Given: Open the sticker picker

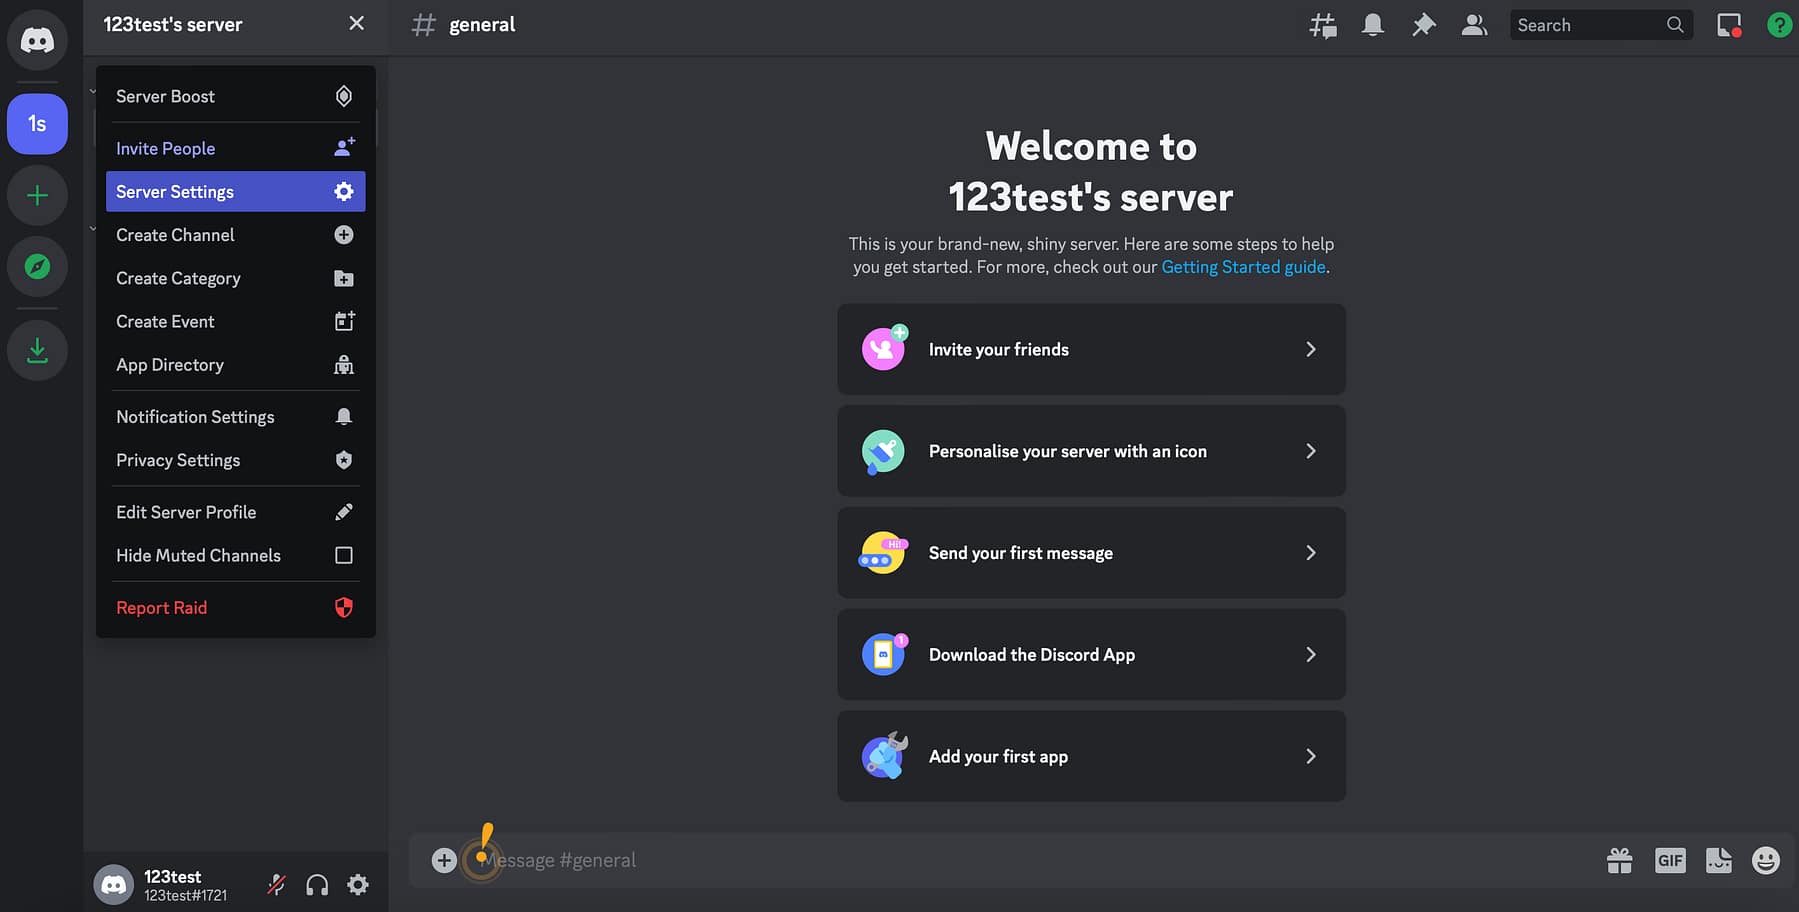Looking at the screenshot, I should click(1718, 859).
